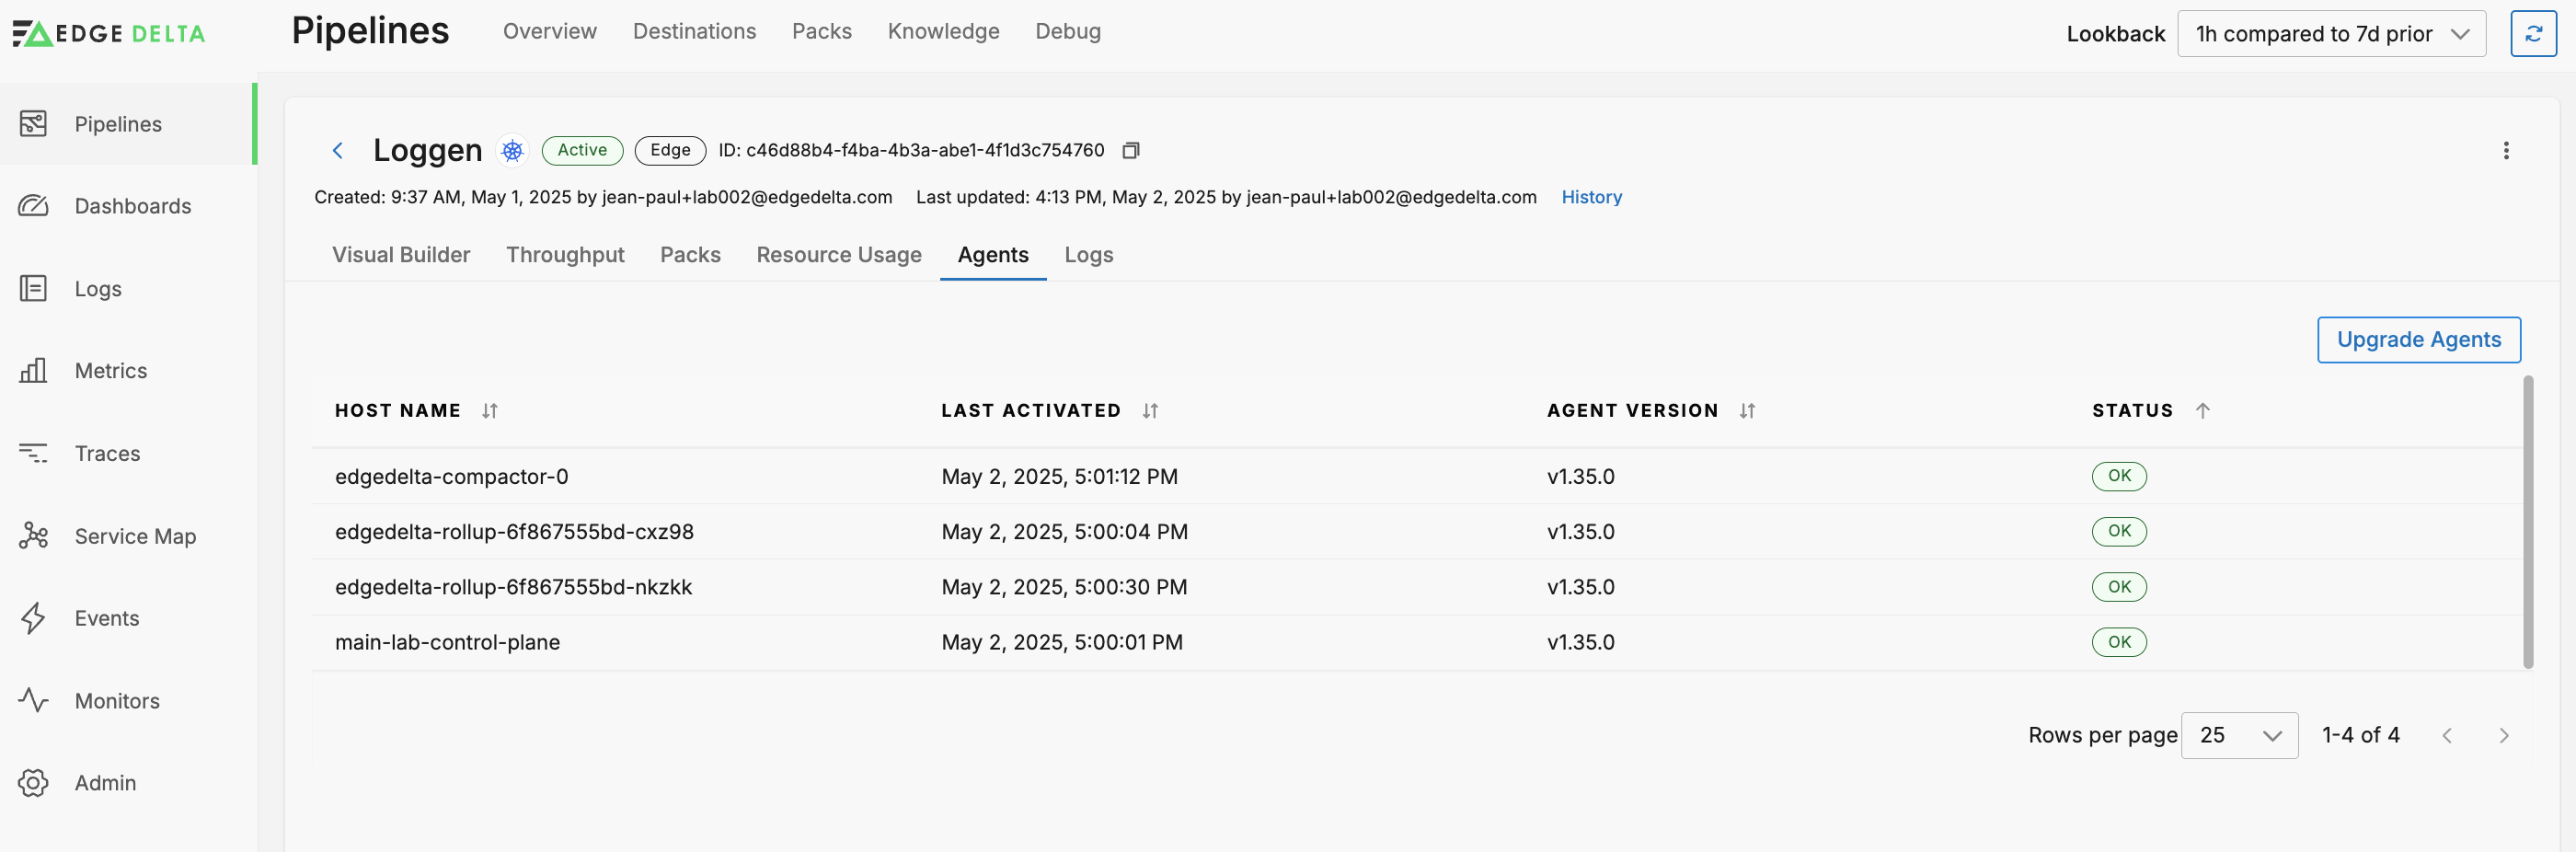Click the Edge type badge

(x=670, y=151)
